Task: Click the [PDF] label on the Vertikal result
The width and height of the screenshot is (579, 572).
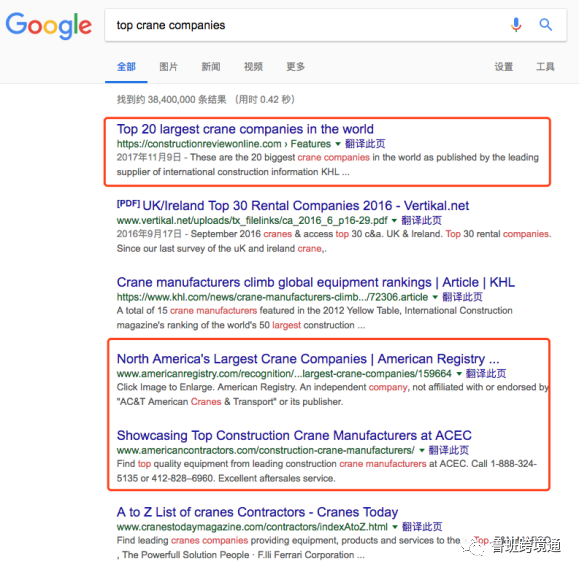Action: (x=128, y=204)
